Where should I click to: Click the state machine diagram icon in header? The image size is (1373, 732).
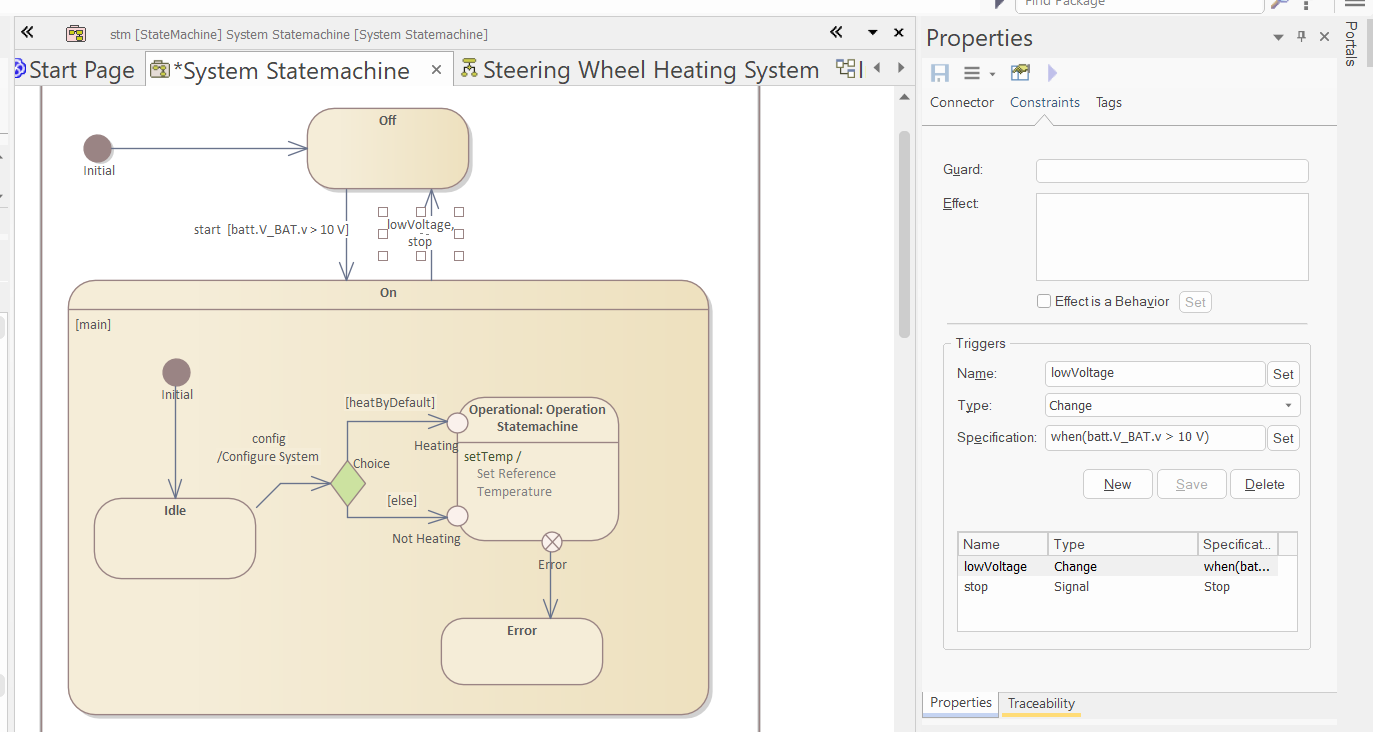click(x=76, y=34)
